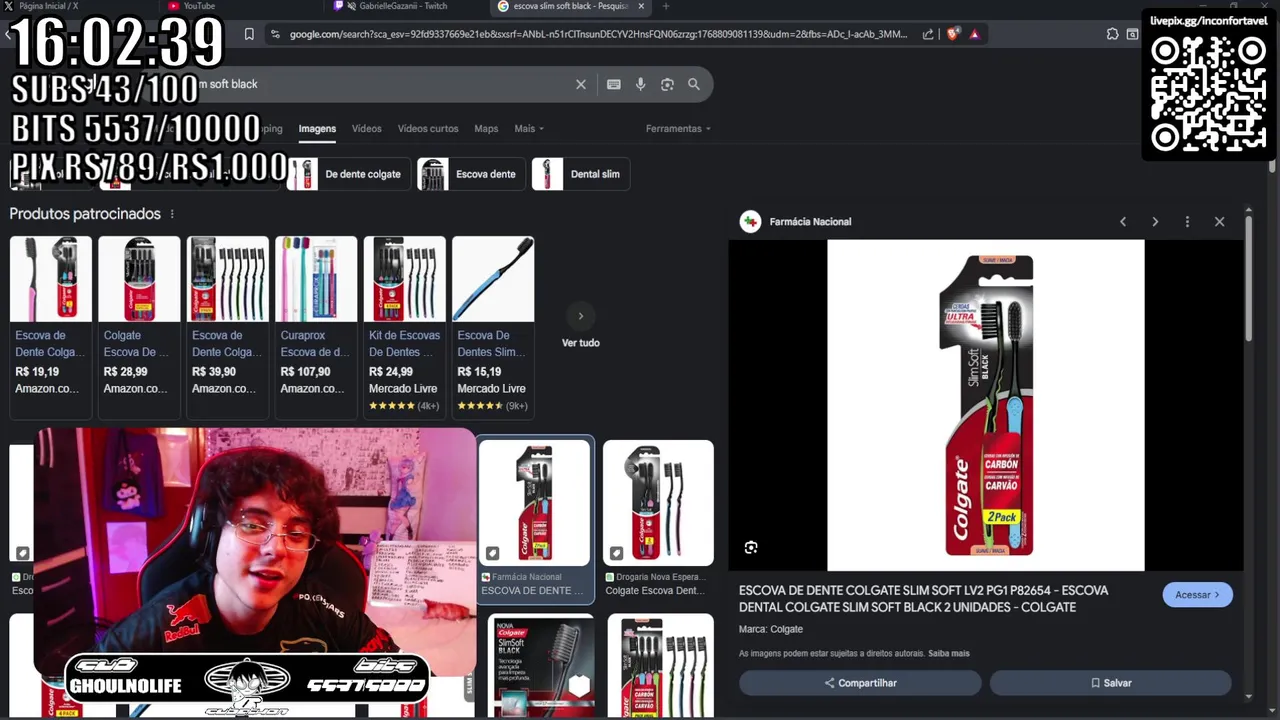This screenshot has height=720, width=1280.
Task: Open the site info icon beside URL
Action: click(x=275, y=34)
